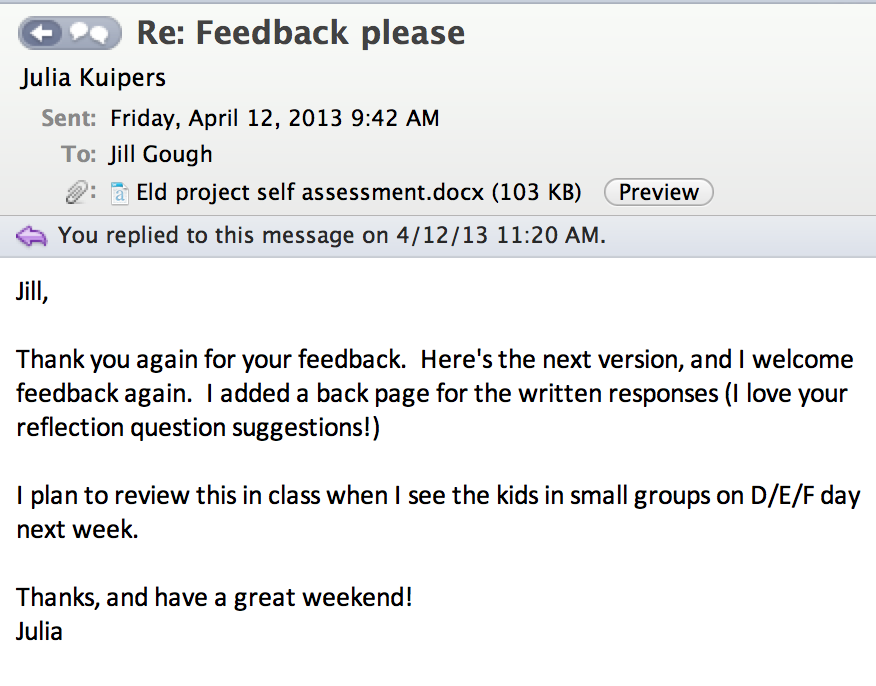Select sender name Julia Kuipers

click(93, 78)
